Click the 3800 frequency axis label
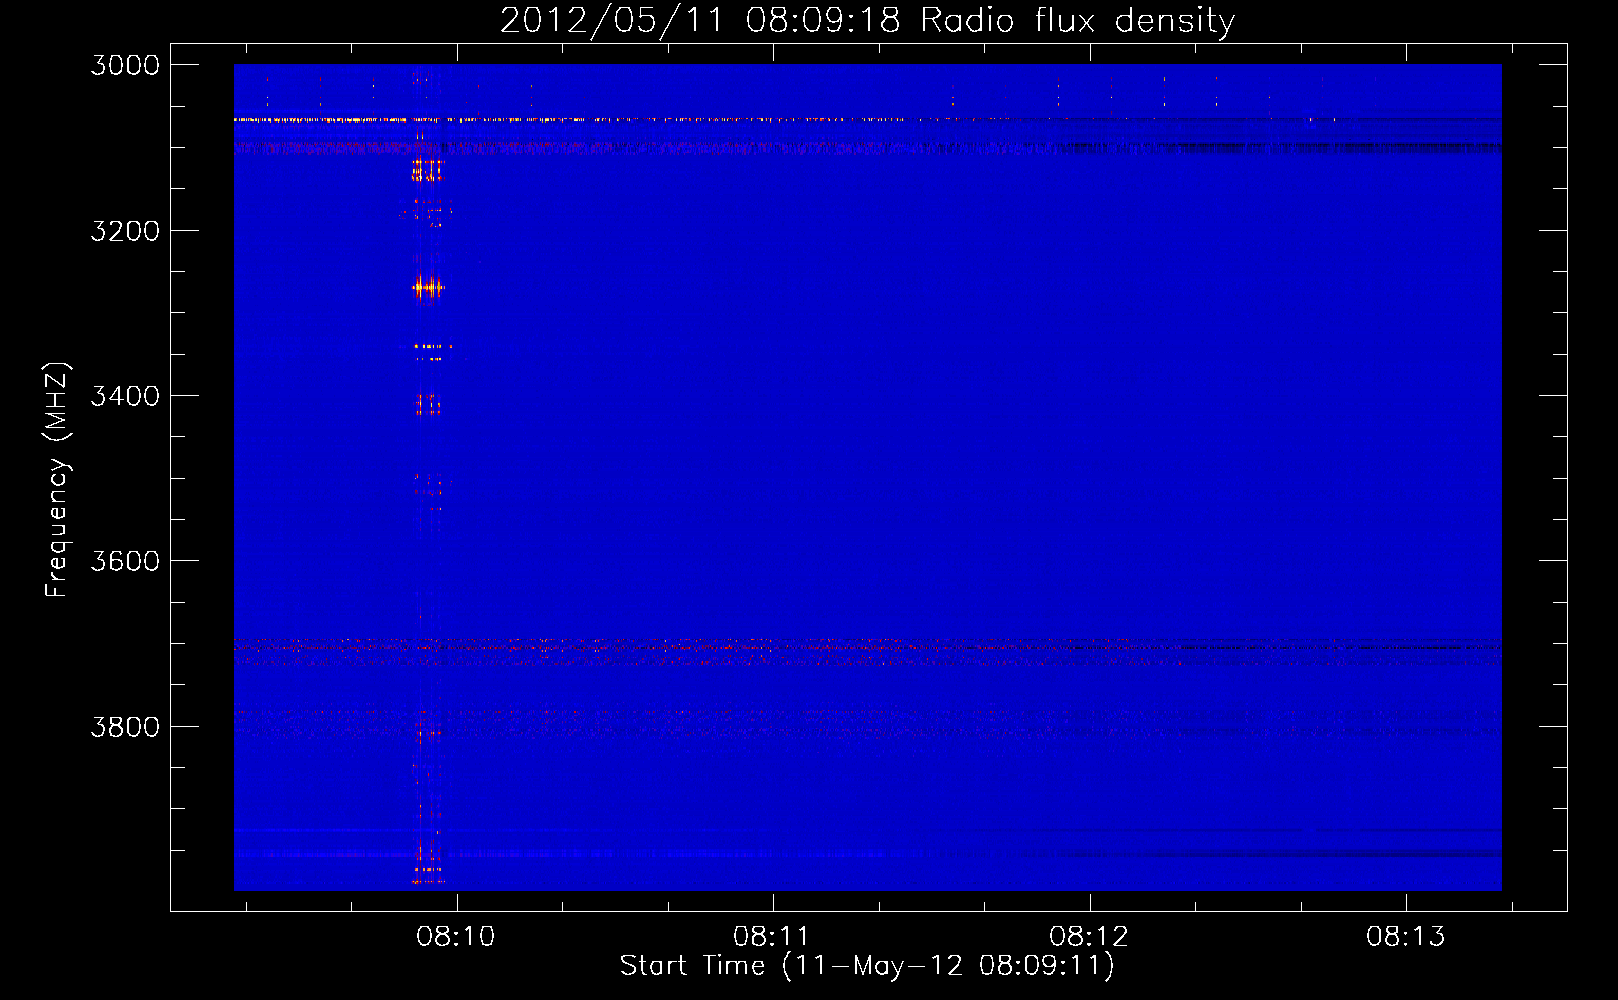Viewport: 1618px width, 1000px height. [125, 727]
